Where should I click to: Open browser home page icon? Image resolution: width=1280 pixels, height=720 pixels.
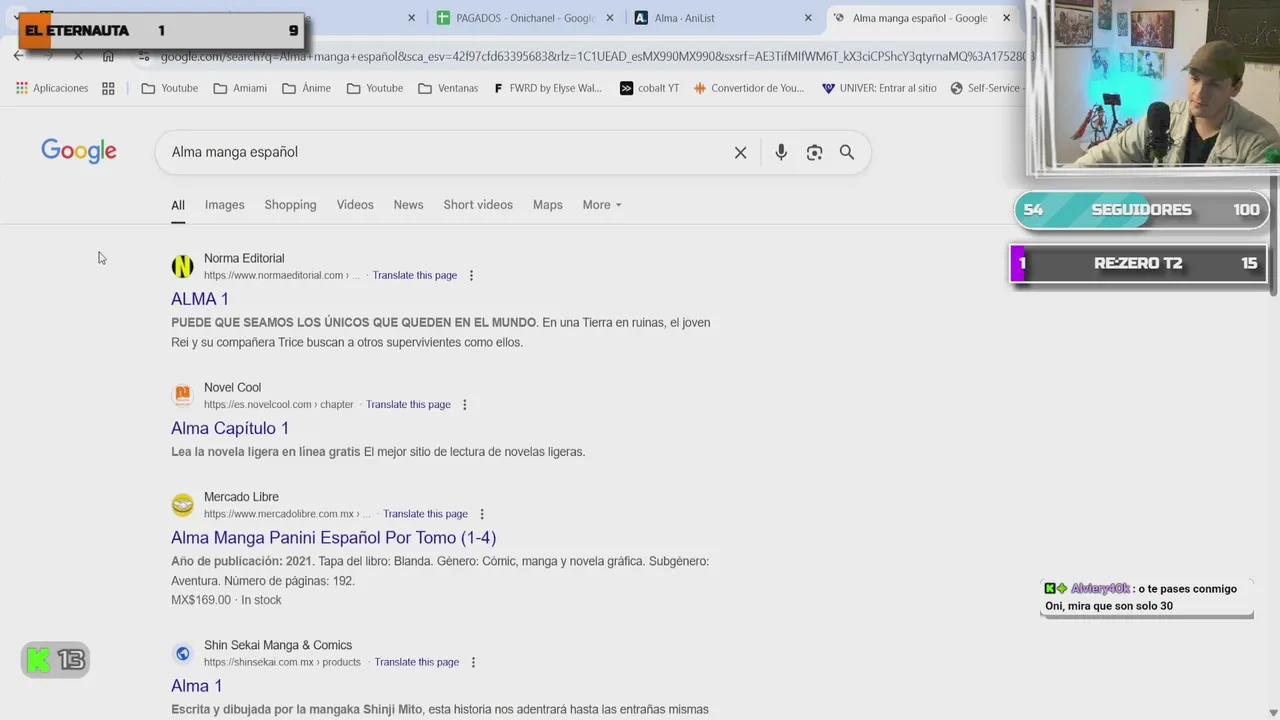tap(108, 56)
